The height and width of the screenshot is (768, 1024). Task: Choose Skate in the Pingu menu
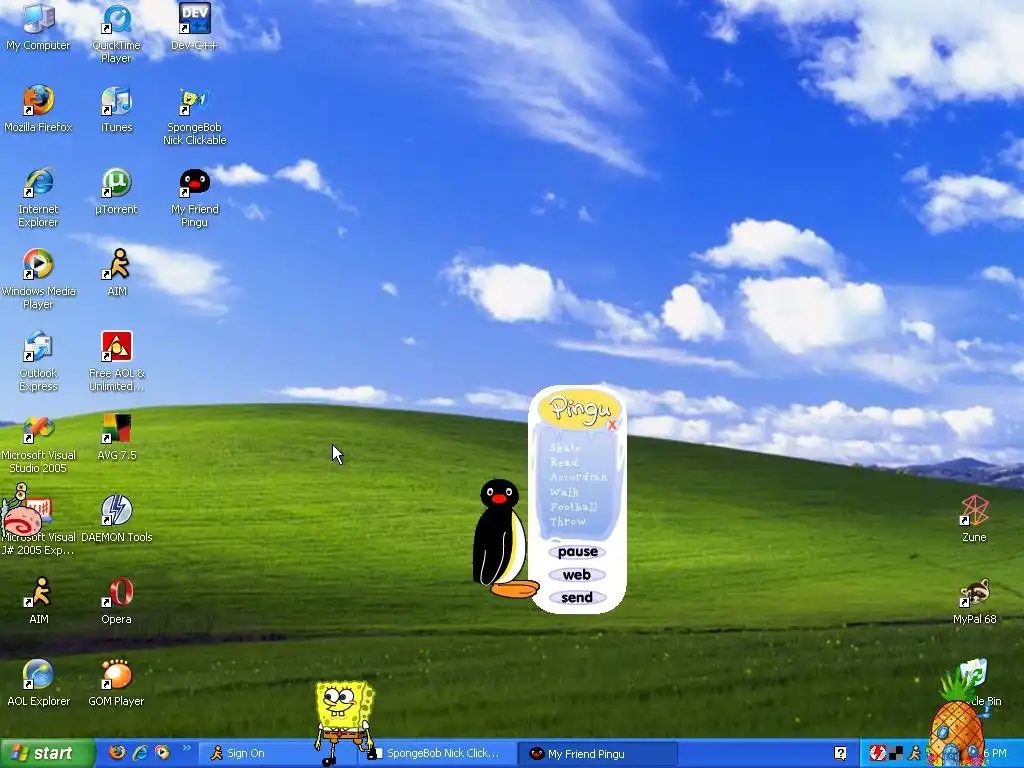tap(565, 448)
